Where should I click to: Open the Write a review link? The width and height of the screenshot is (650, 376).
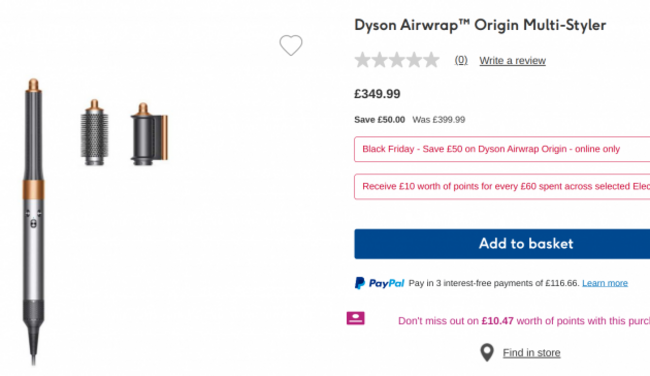[x=512, y=61]
